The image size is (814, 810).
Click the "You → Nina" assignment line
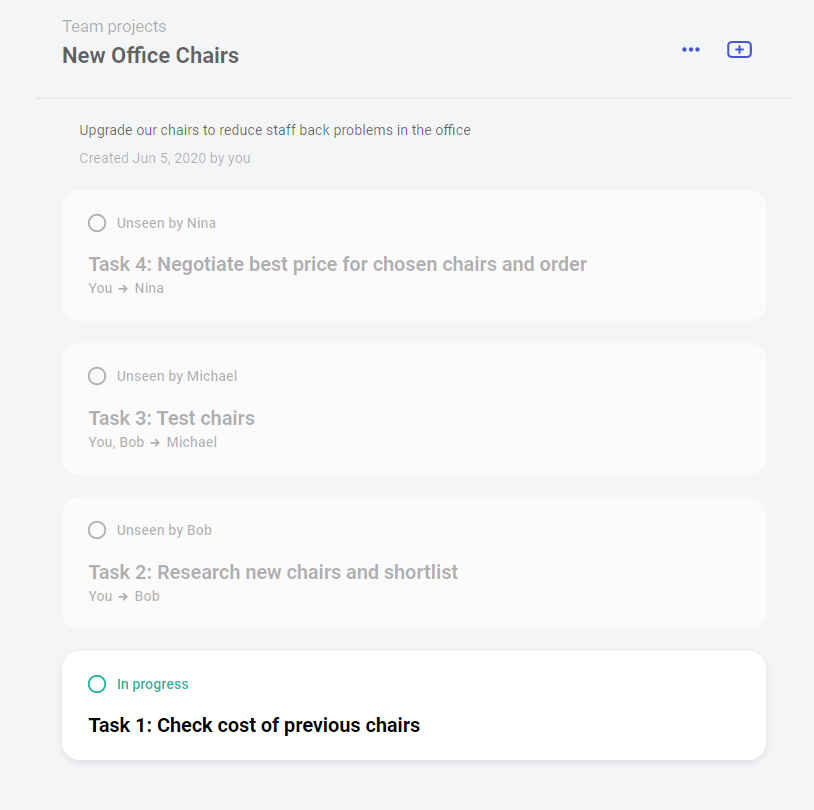click(126, 288)
